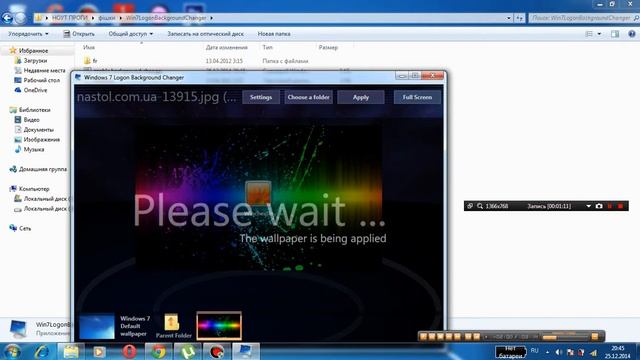Open Рабочий стол in navigation pane

[41, 80]
